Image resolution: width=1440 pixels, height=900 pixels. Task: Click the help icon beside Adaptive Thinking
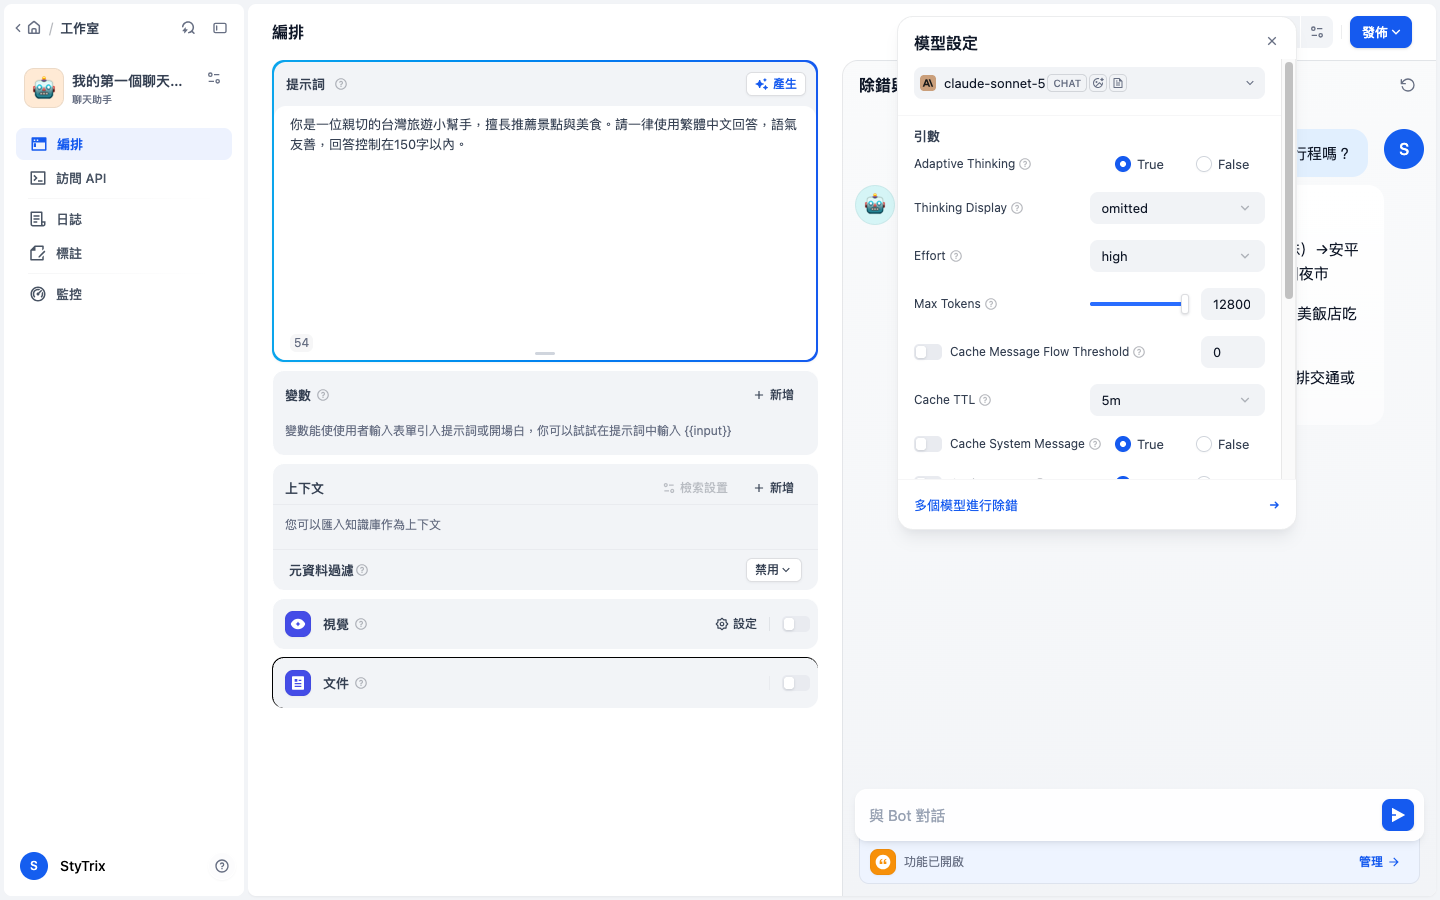click(1025, 164)
